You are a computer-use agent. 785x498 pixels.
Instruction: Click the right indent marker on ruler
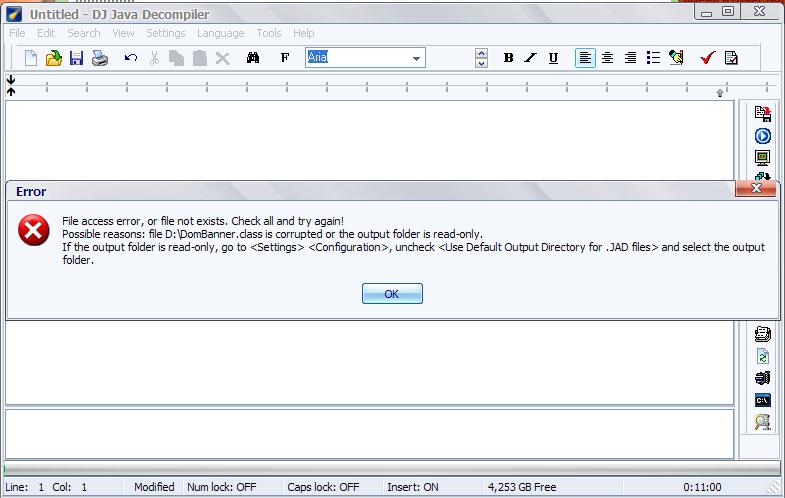720,93
